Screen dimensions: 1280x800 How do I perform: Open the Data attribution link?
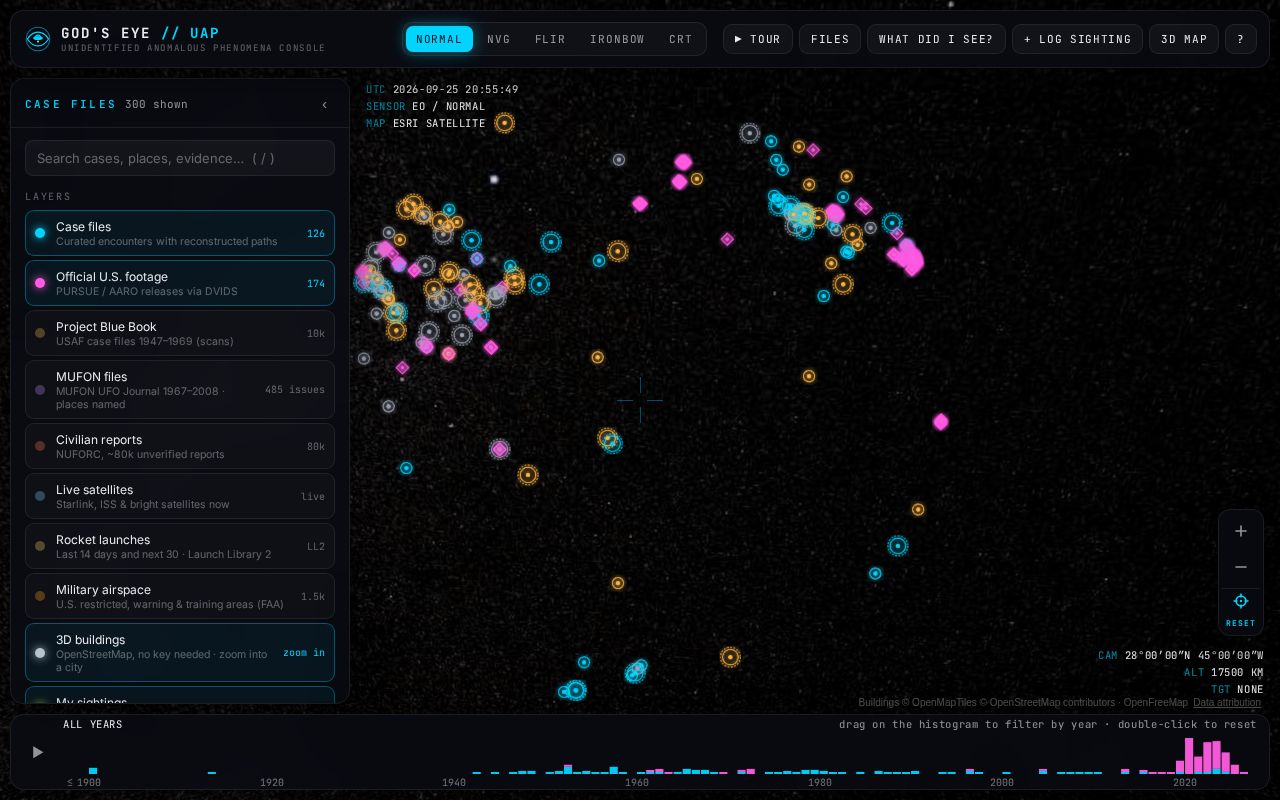1227,703
